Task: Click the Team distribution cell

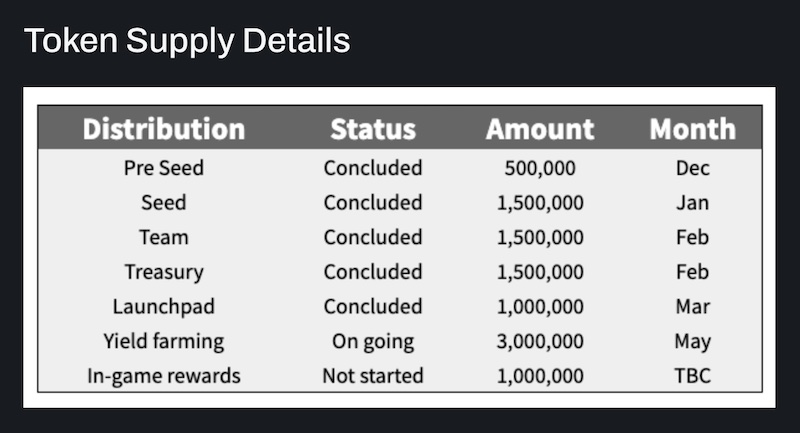Action: tap(164, 237)
